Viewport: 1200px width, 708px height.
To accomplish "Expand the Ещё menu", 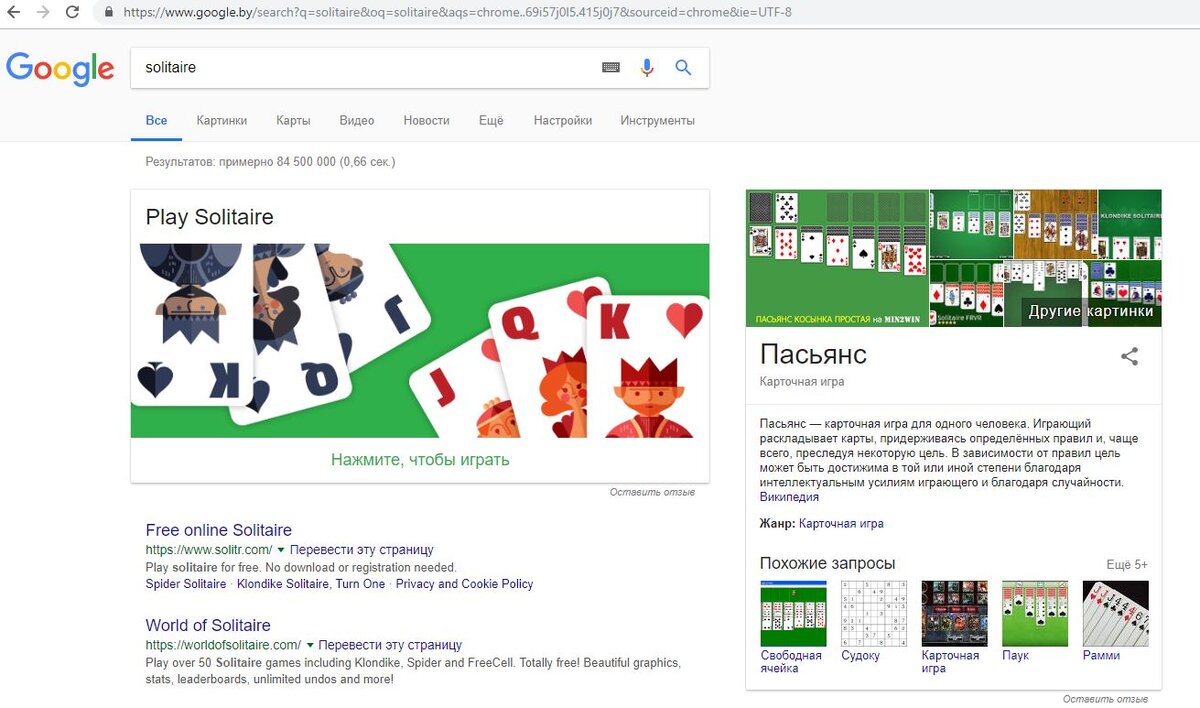I will point(491,120).
